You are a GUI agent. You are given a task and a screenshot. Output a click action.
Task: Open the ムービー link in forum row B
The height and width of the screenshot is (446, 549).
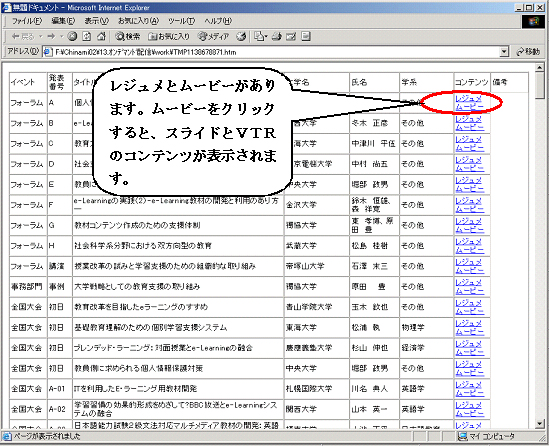click(x=470, y=127)
